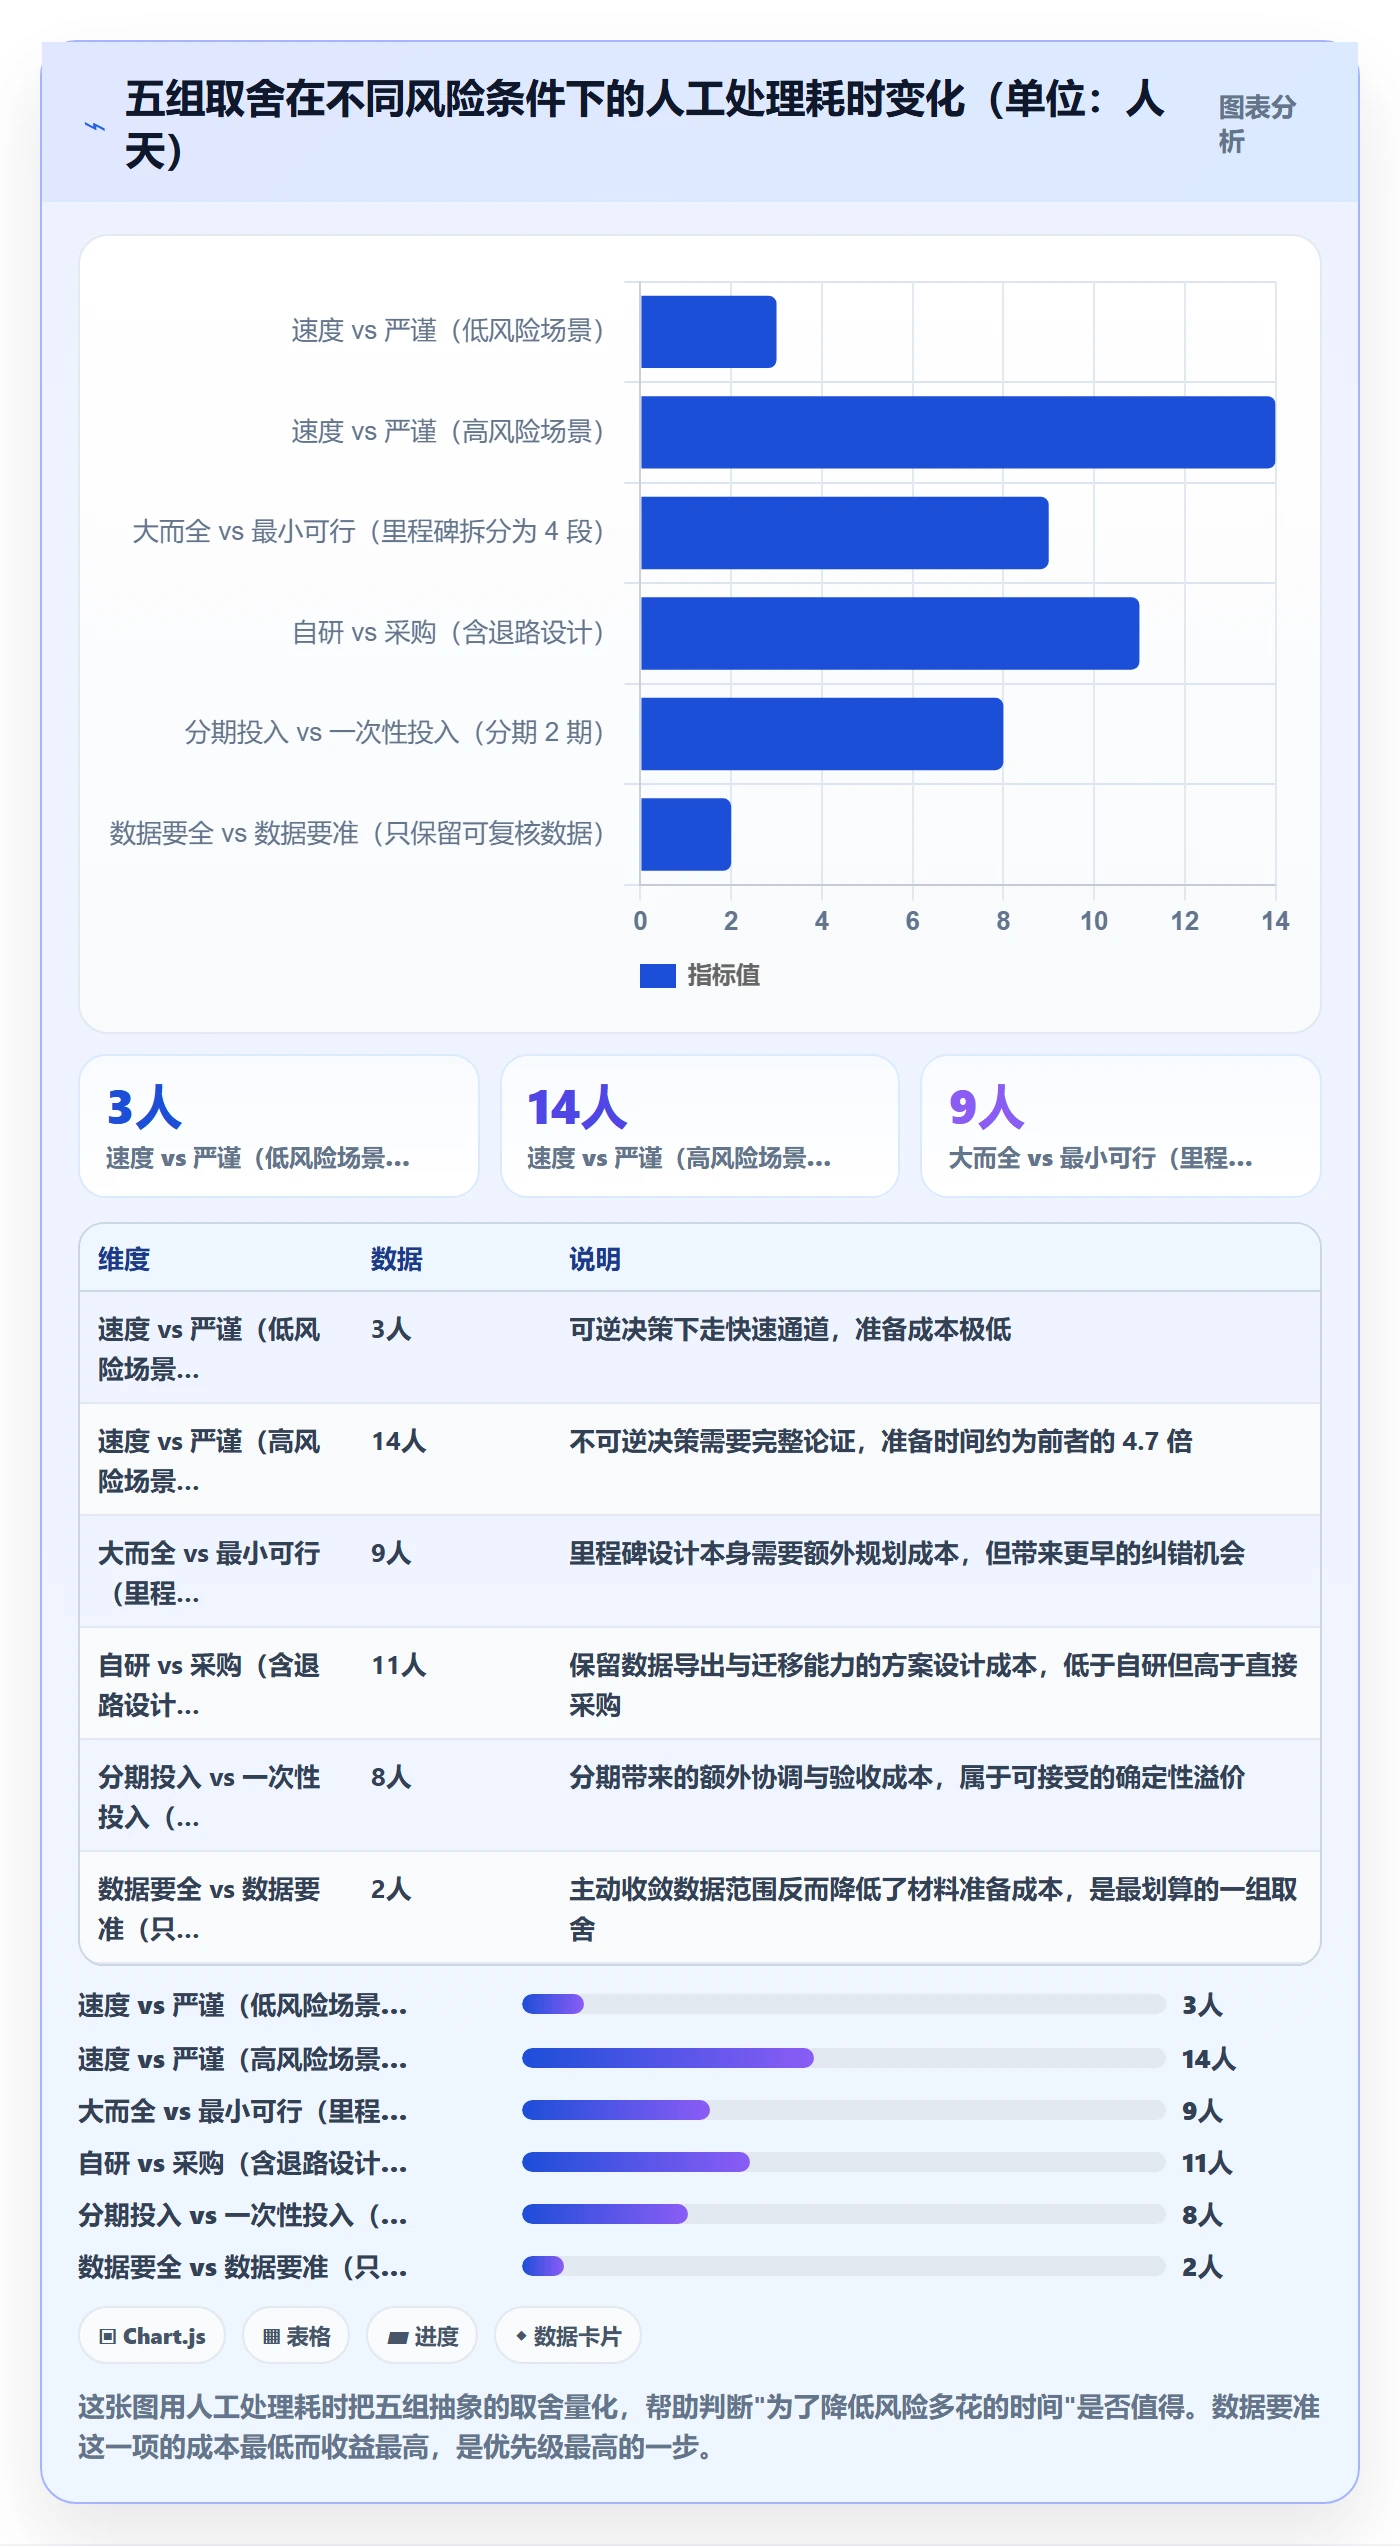Select the 进度 tag

[x=422, y=2336]
